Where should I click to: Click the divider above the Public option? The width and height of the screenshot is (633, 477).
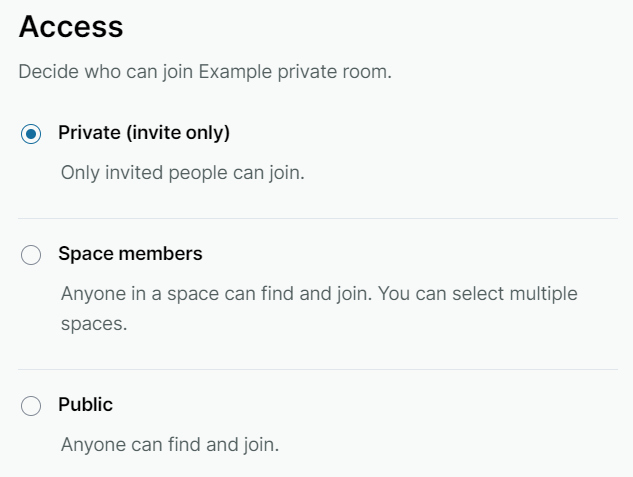point(318,369)
